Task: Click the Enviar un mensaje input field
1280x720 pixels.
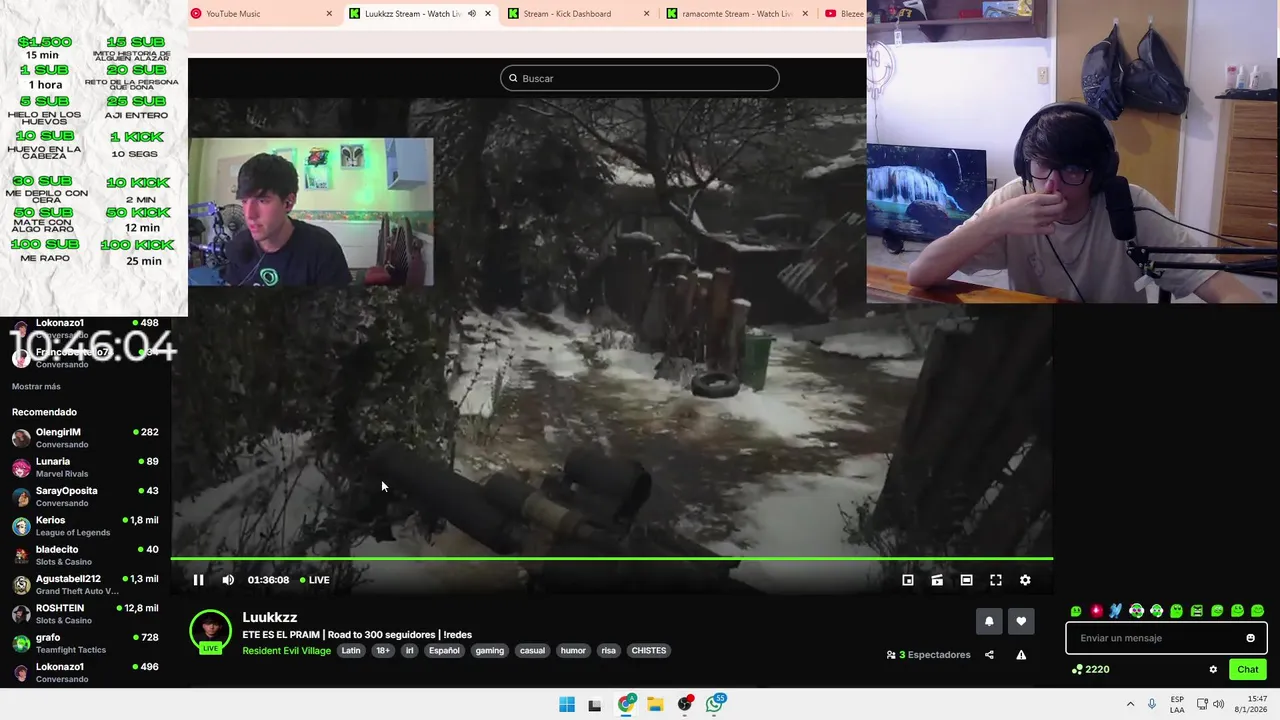Action: click(x=1166, y=638)
